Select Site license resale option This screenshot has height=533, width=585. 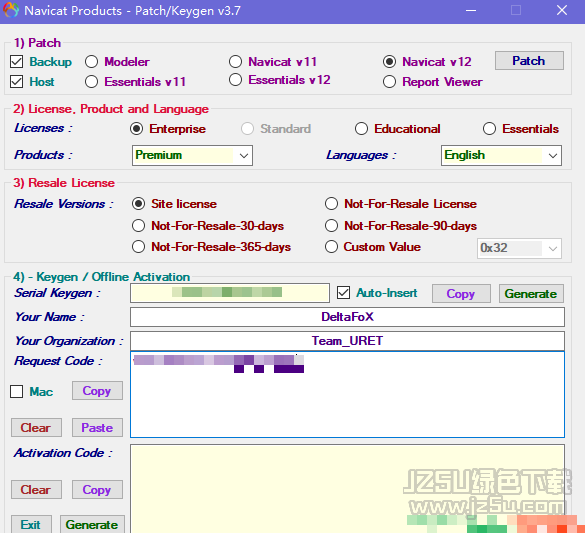point(138,204)
